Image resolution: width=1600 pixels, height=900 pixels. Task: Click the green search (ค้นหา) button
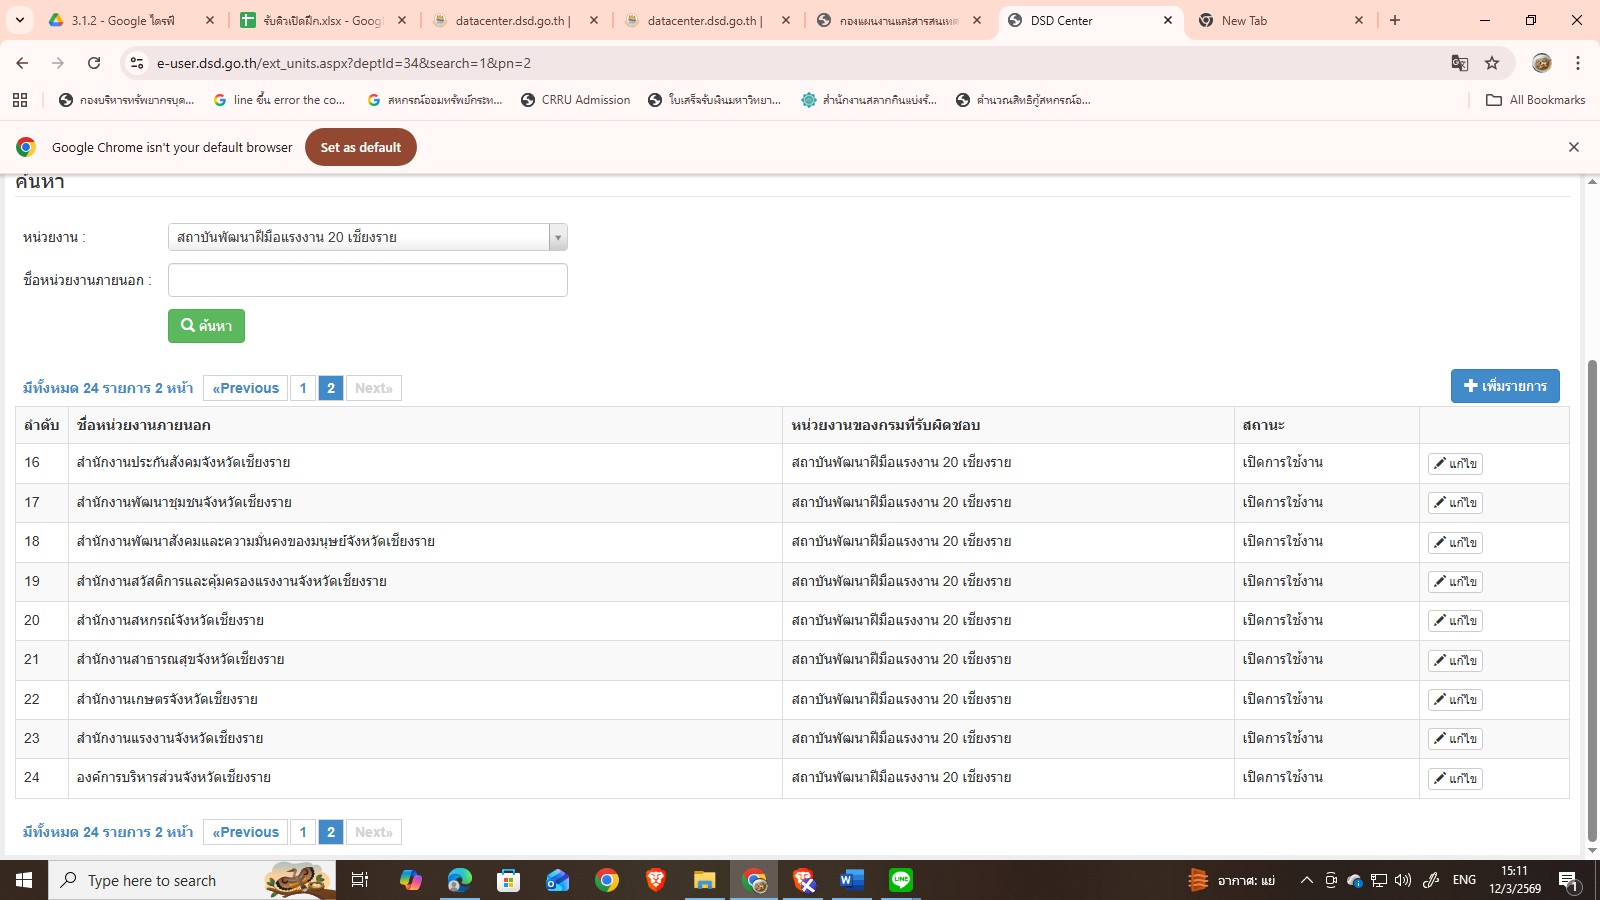point(206,326)
